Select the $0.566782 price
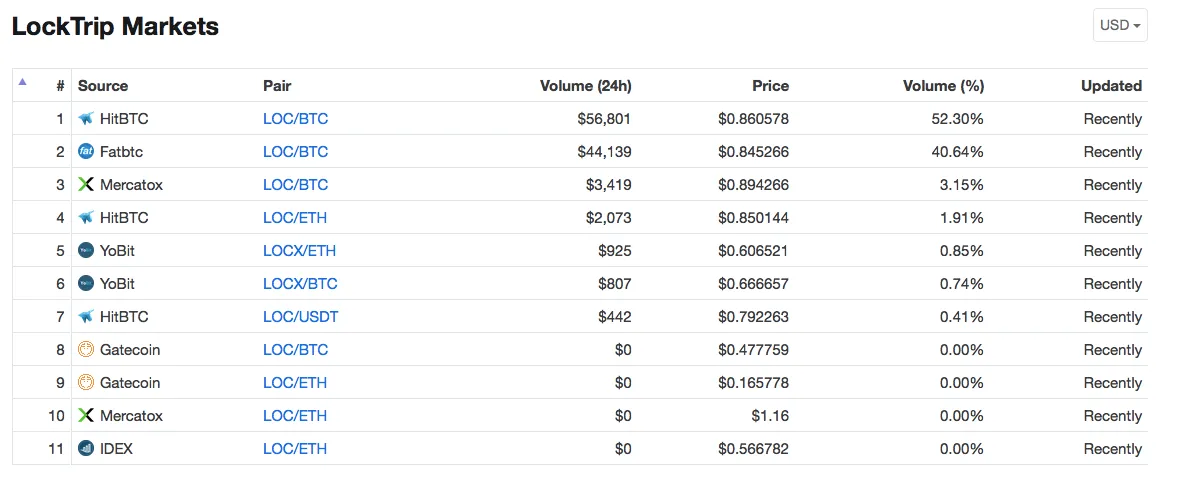1182x484 pixels. click(x=753, y=449)
